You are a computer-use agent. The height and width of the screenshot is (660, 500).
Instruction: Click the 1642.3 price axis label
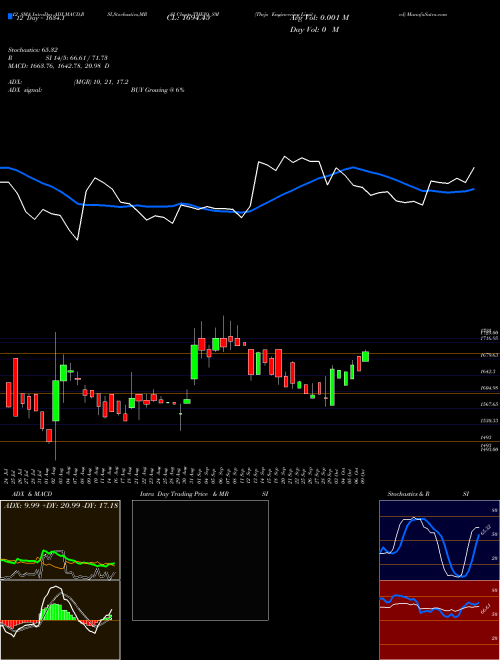[x=489, y=371]
